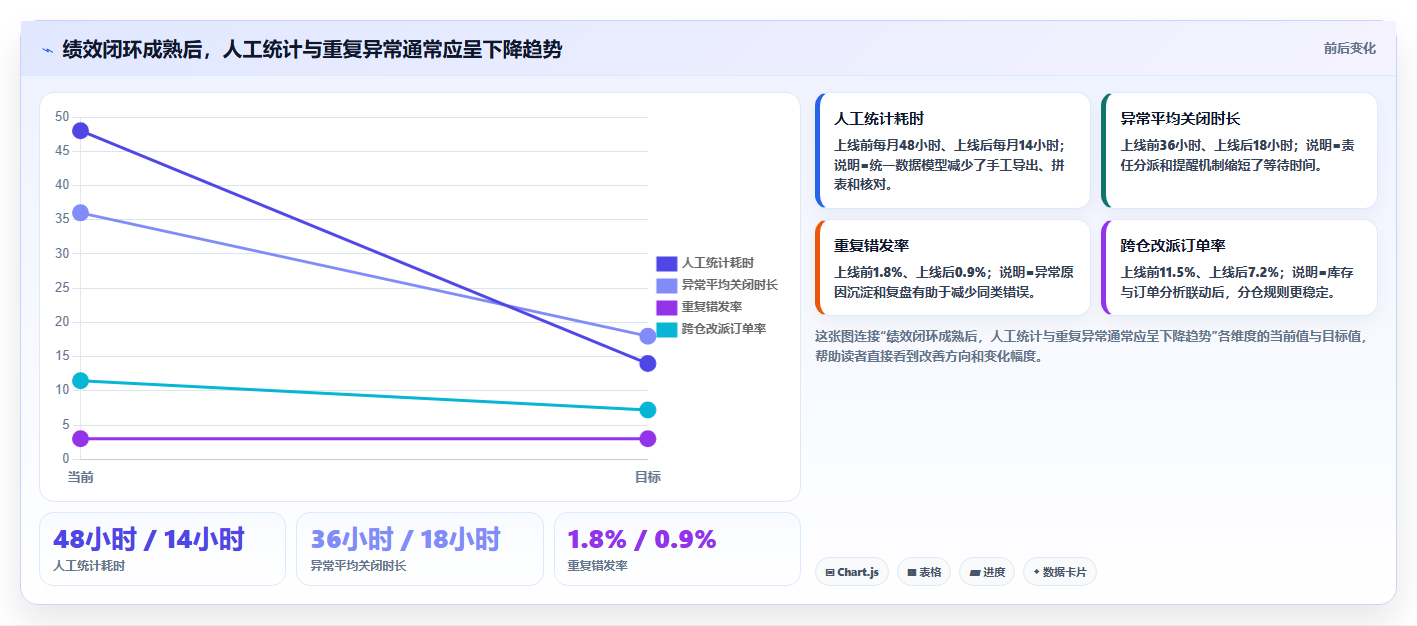Toggle 重复错发率 legend swatch

click(666, 307)
